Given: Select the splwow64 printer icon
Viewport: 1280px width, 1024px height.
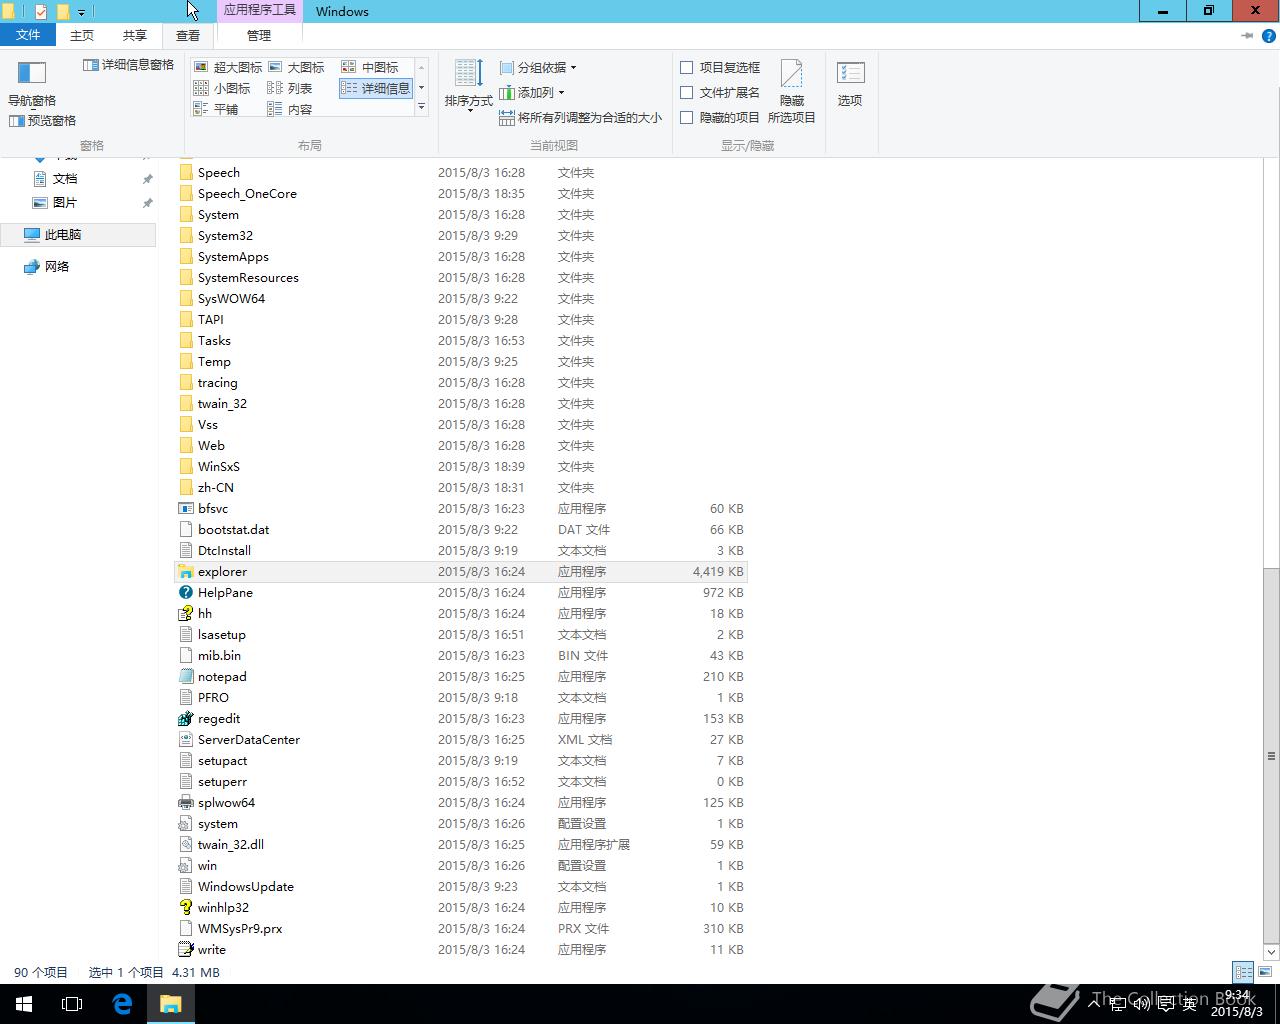Looking at the screenshot, I should (x=185, y=802).
